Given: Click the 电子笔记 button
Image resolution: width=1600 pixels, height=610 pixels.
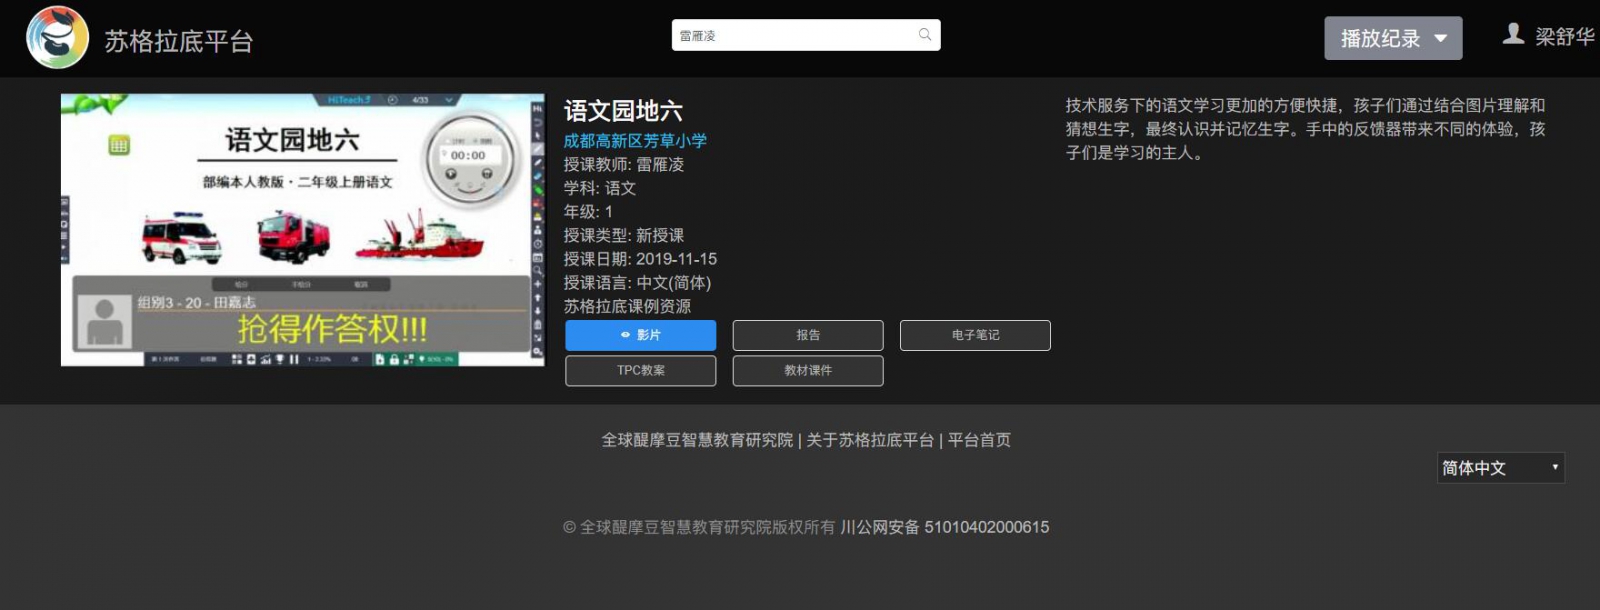Looking at the screenshot, I should coord(975,335).
